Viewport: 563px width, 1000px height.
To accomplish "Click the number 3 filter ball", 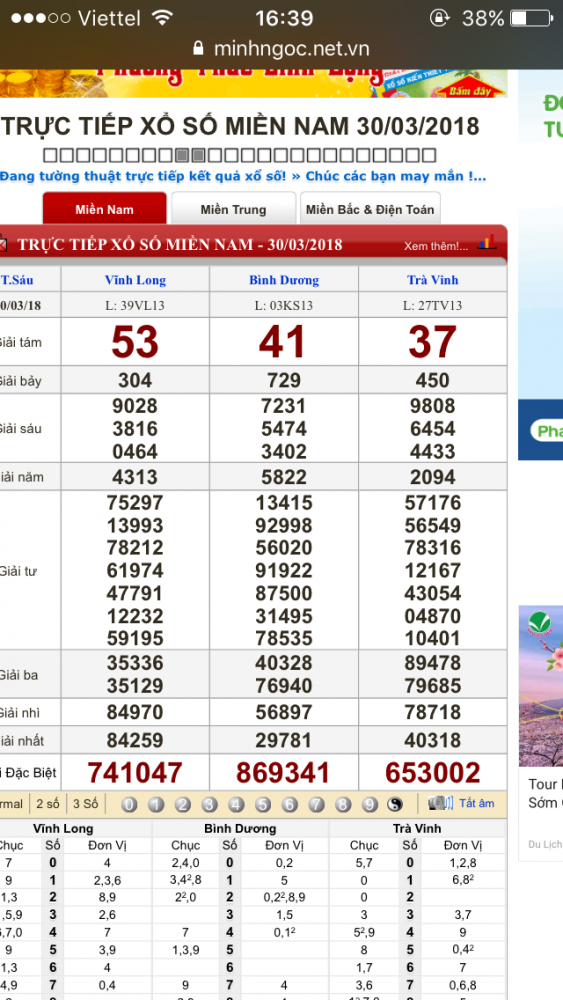I will (210, 804).
